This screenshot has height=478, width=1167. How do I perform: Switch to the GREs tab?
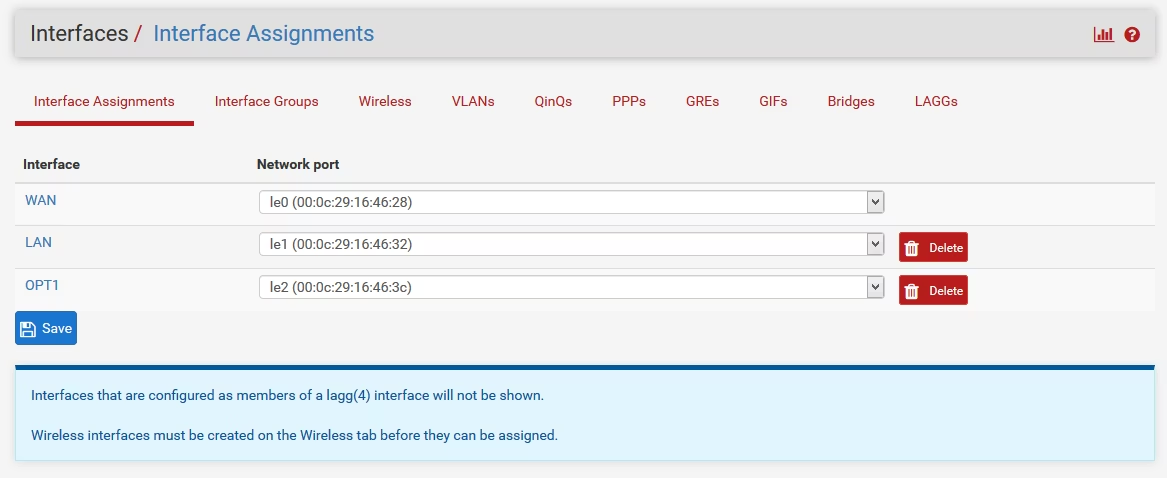click(x=702, y=101)
